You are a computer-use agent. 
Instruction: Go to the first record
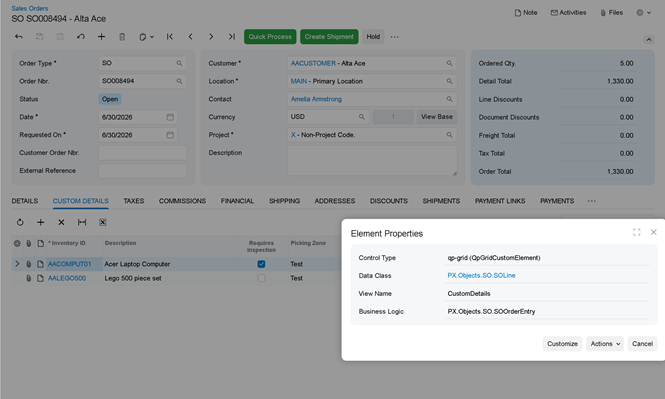tap(170, 37)
